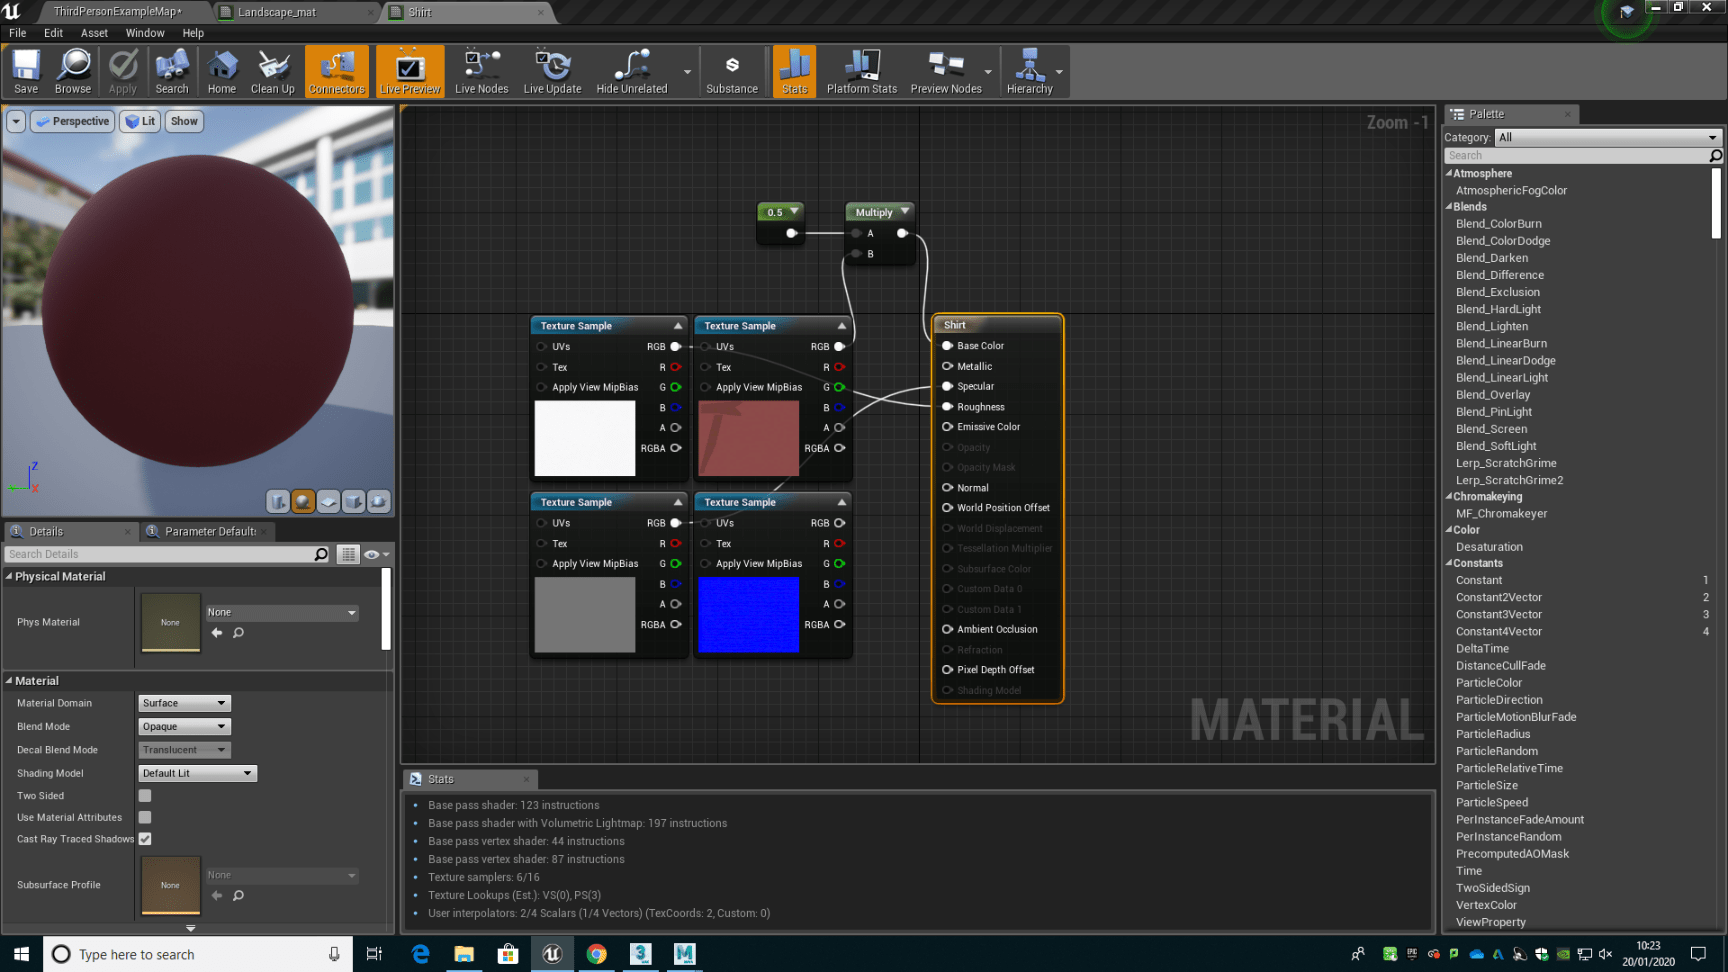Click the Home toolbar icon
The image size is (1728, 972).
(x=222, y=71)
